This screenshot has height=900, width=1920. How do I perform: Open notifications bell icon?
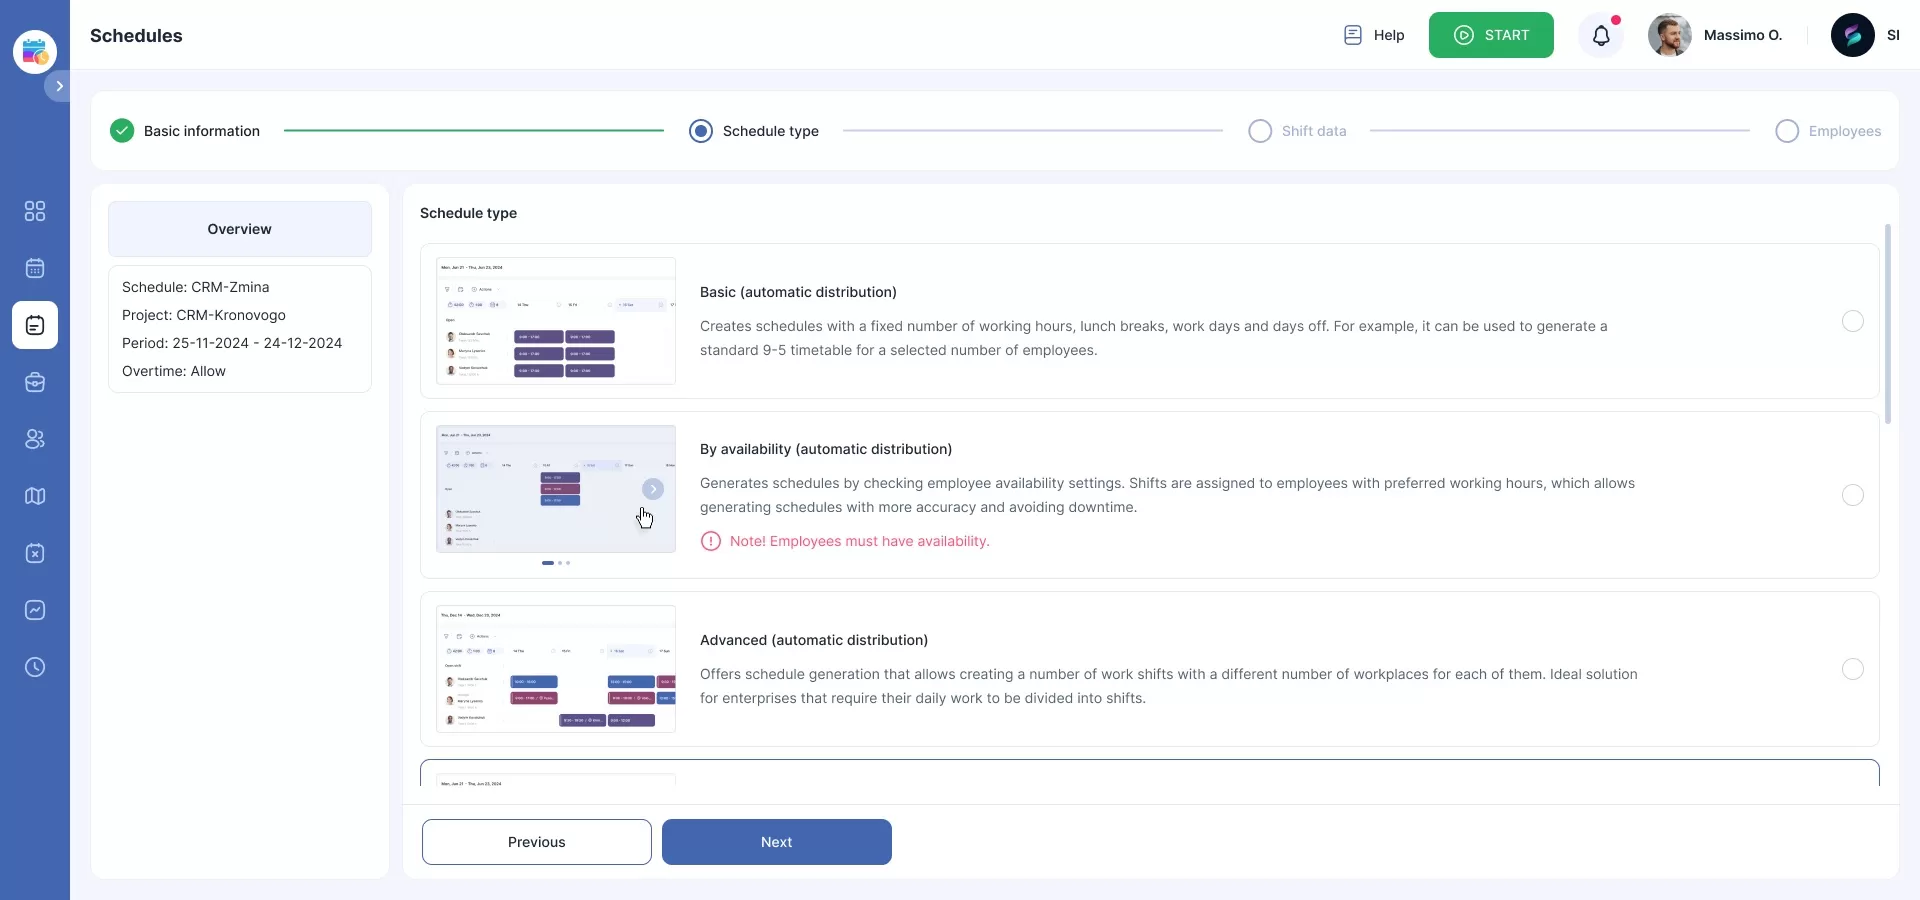click(1601, 36)
